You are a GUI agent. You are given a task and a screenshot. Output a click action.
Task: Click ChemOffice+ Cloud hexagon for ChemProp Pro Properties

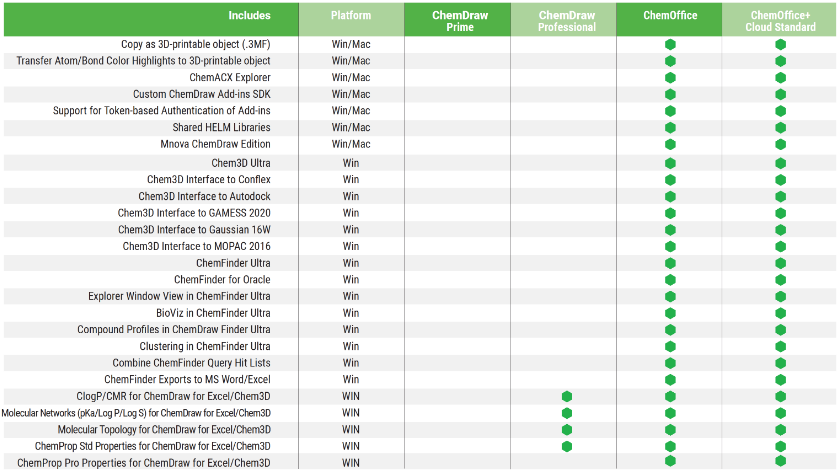[780, 461]
